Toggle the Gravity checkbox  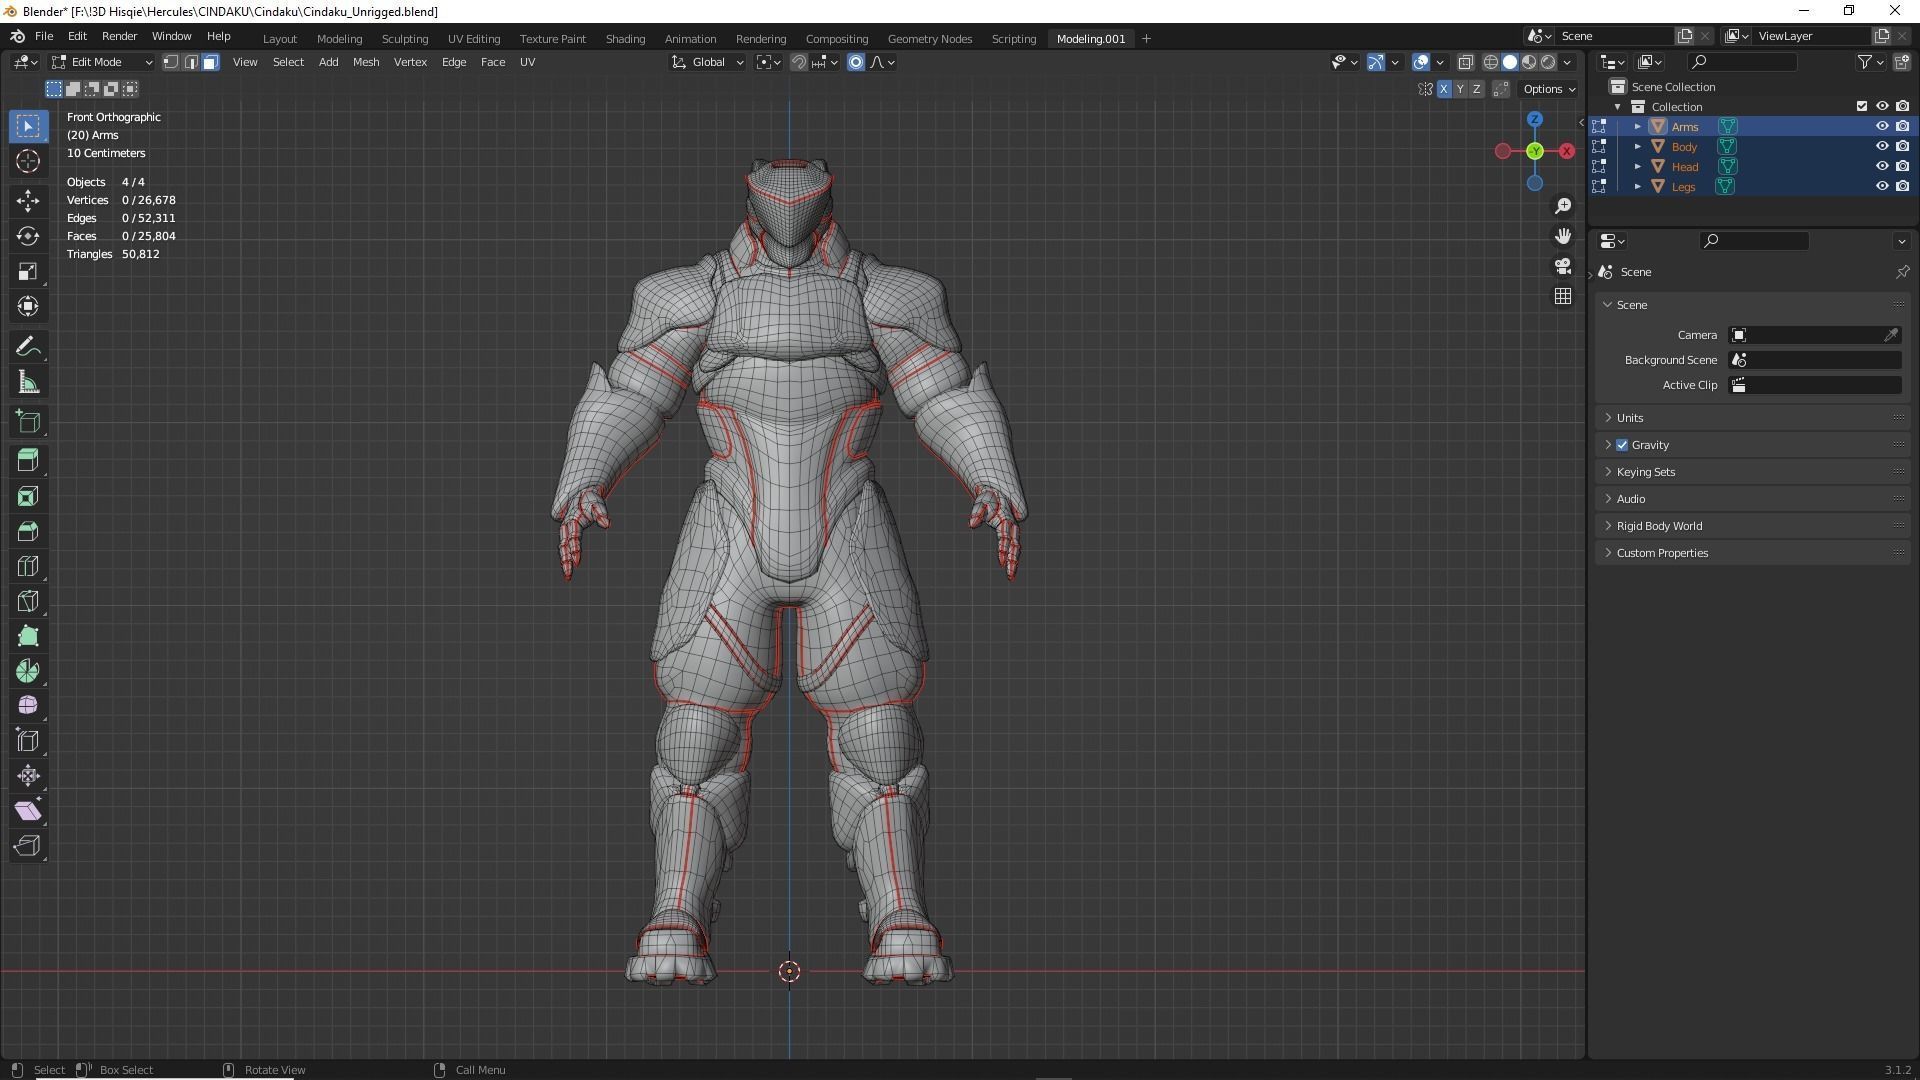(x=1622, y=445)
